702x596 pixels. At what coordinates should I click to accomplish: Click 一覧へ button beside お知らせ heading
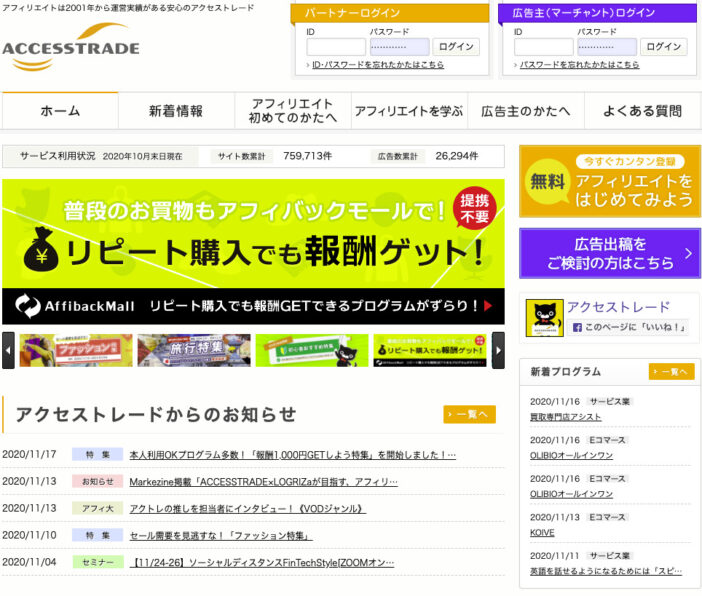click(470, 415)
